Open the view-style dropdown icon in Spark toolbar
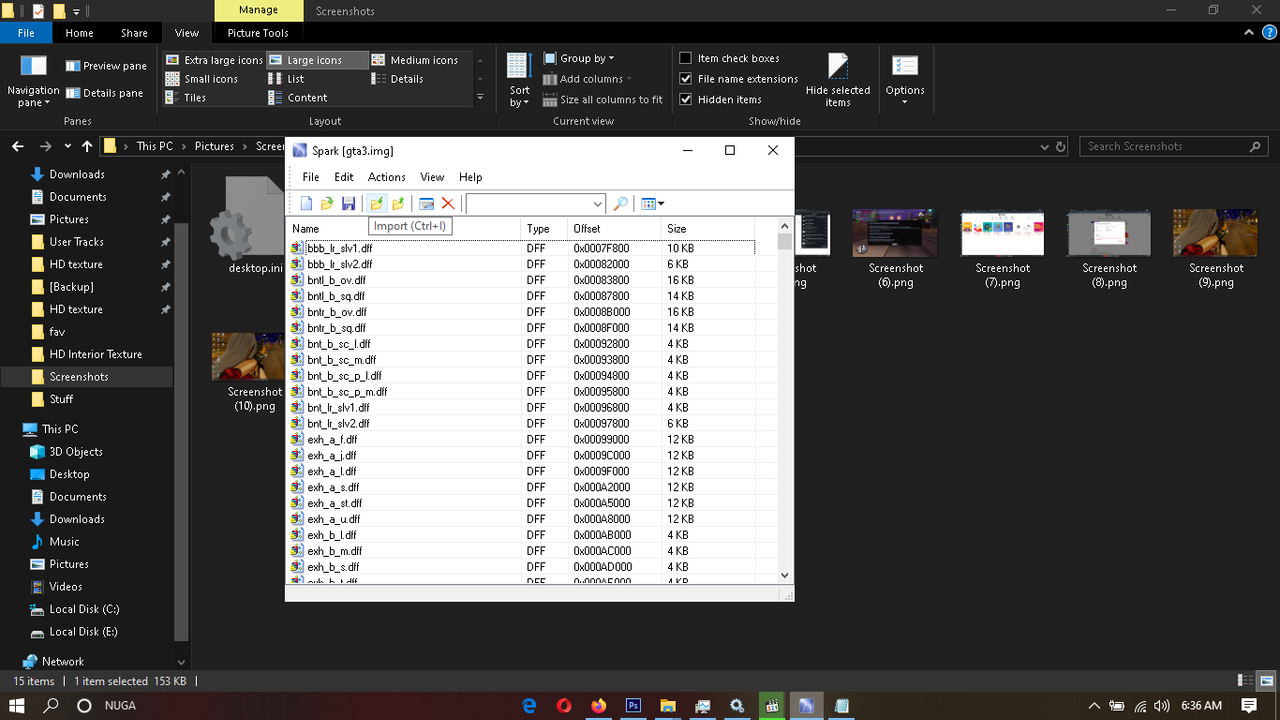1280x720 pixels. click(x=652, y=204)
